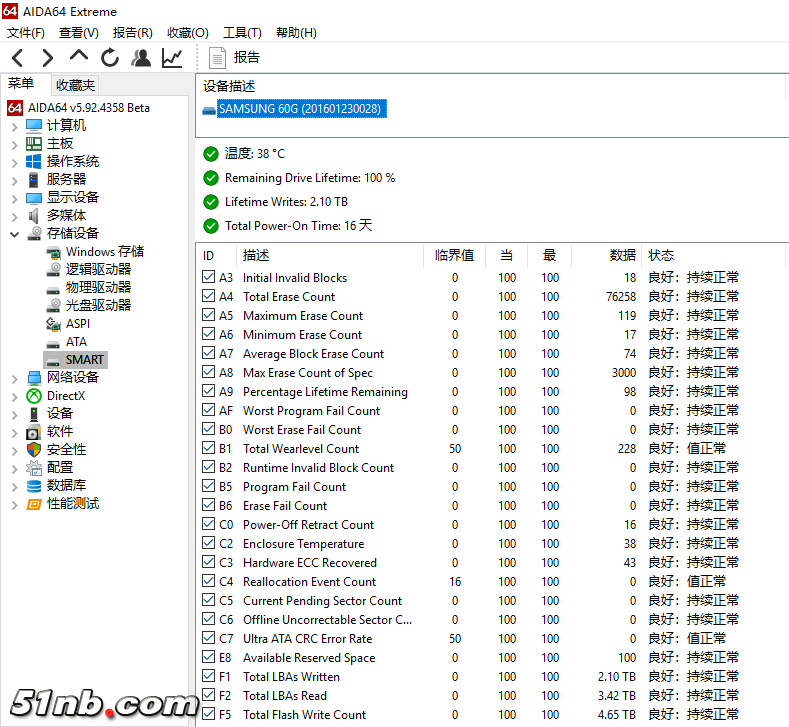Expand the 网络设备 tree node
The height and width of the screenshot is (727, 789).
tap(14, 378)
